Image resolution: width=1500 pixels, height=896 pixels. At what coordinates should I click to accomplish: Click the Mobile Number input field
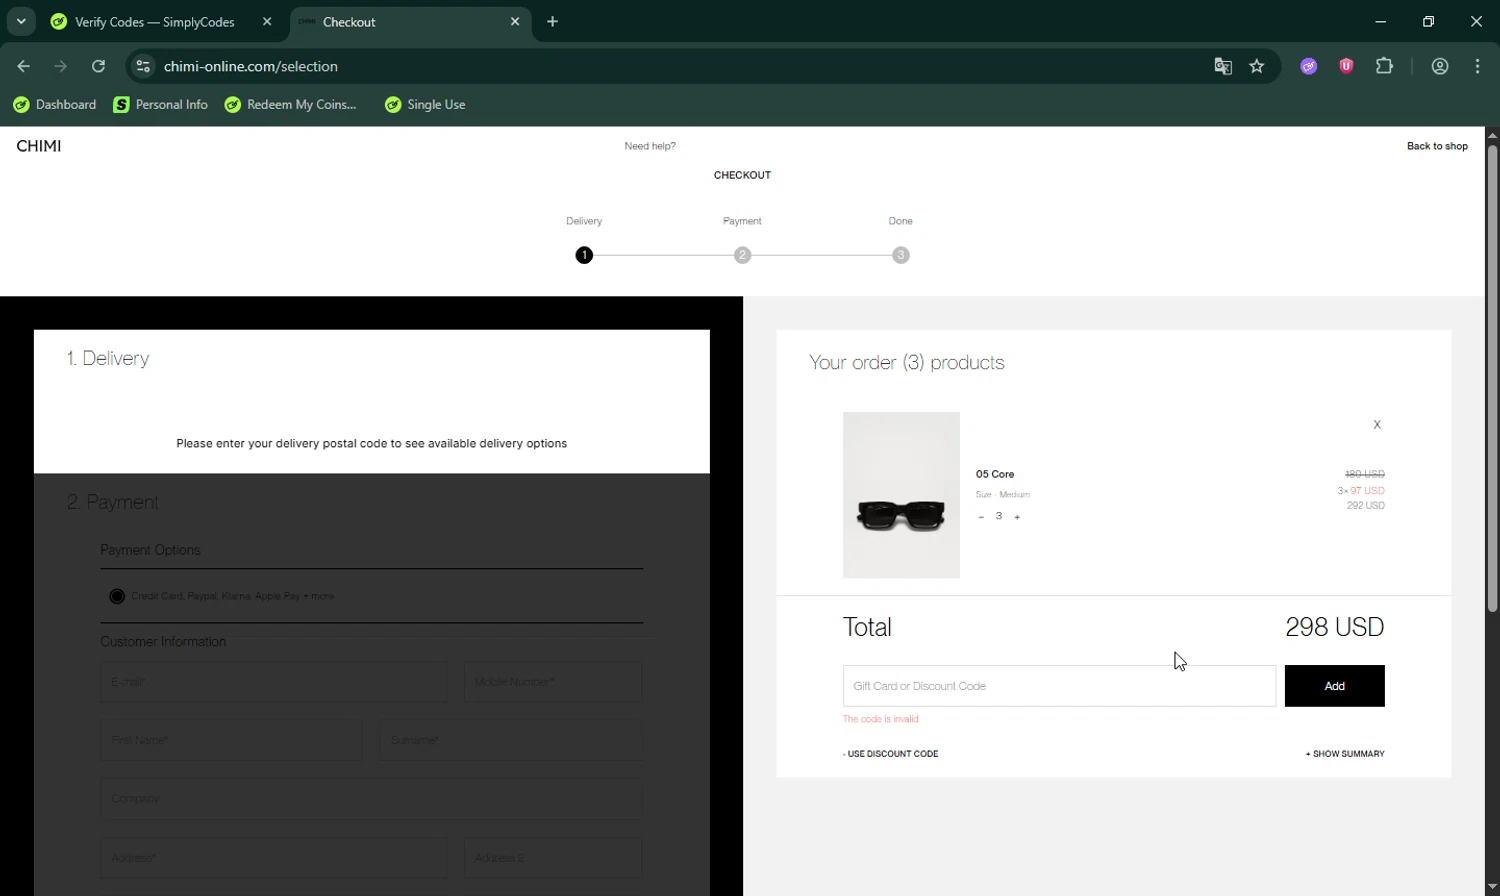(553, 682)
